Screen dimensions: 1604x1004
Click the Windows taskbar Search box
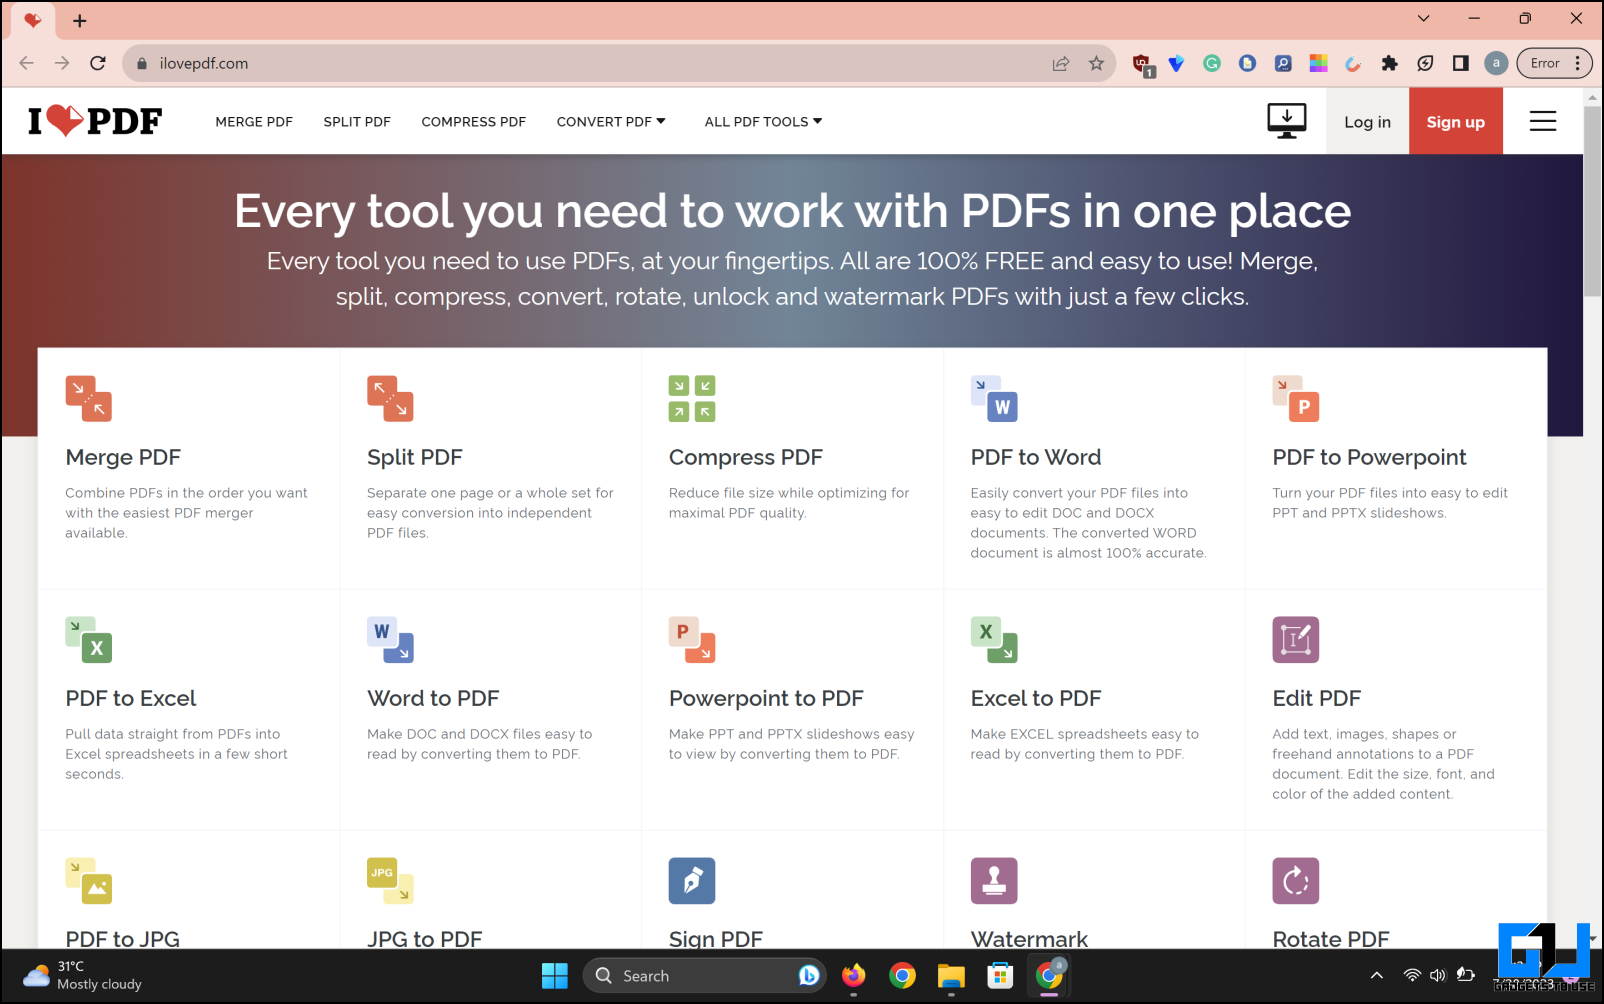[x=705, y=976]
